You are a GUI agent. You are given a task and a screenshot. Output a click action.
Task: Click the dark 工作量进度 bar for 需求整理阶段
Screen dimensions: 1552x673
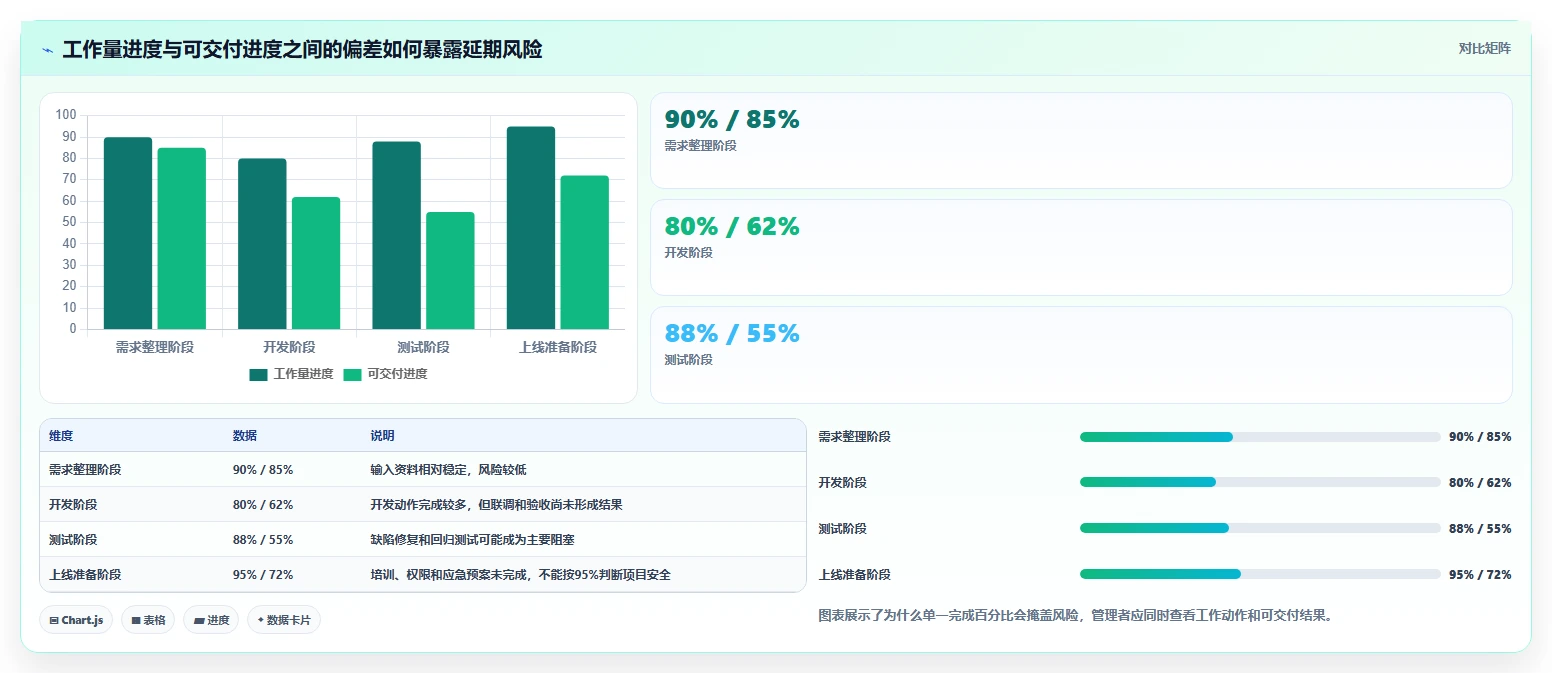(x=128, y=233)
